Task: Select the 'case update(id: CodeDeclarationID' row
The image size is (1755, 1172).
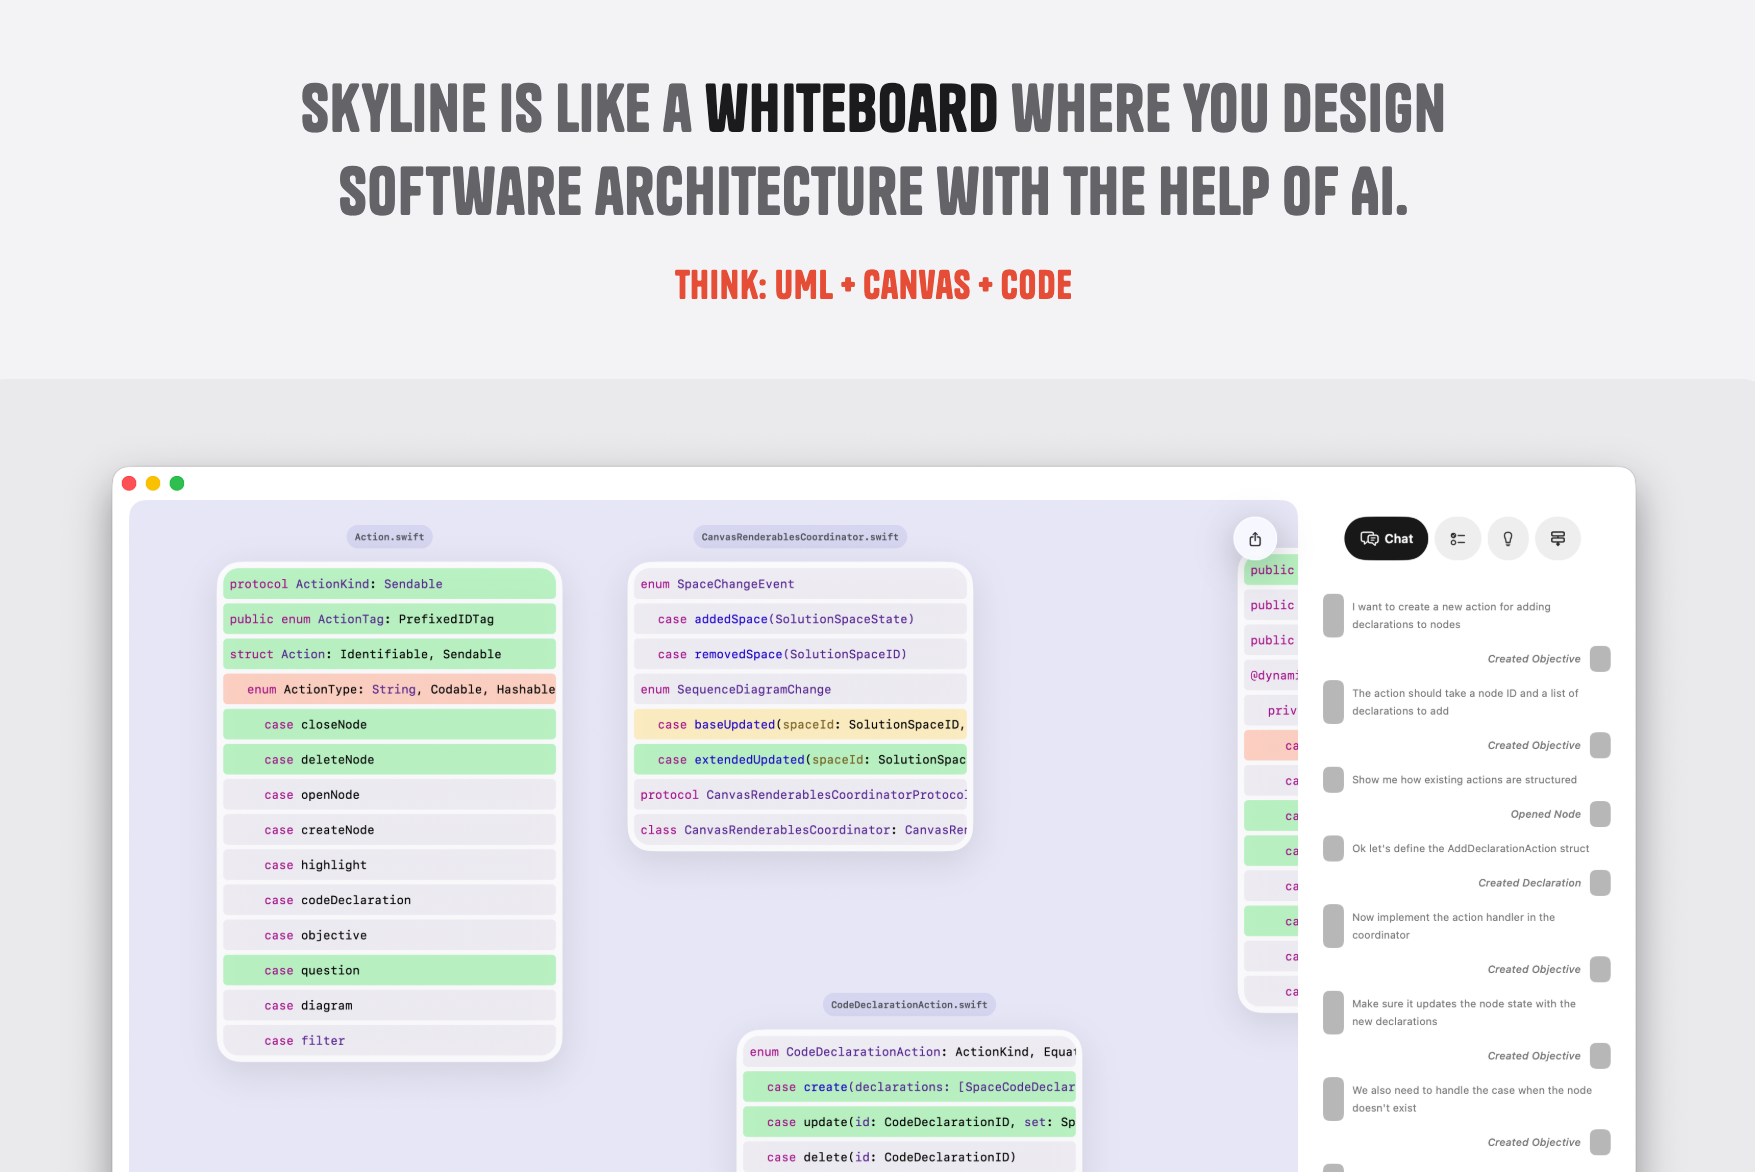Action: point(909,1122)
